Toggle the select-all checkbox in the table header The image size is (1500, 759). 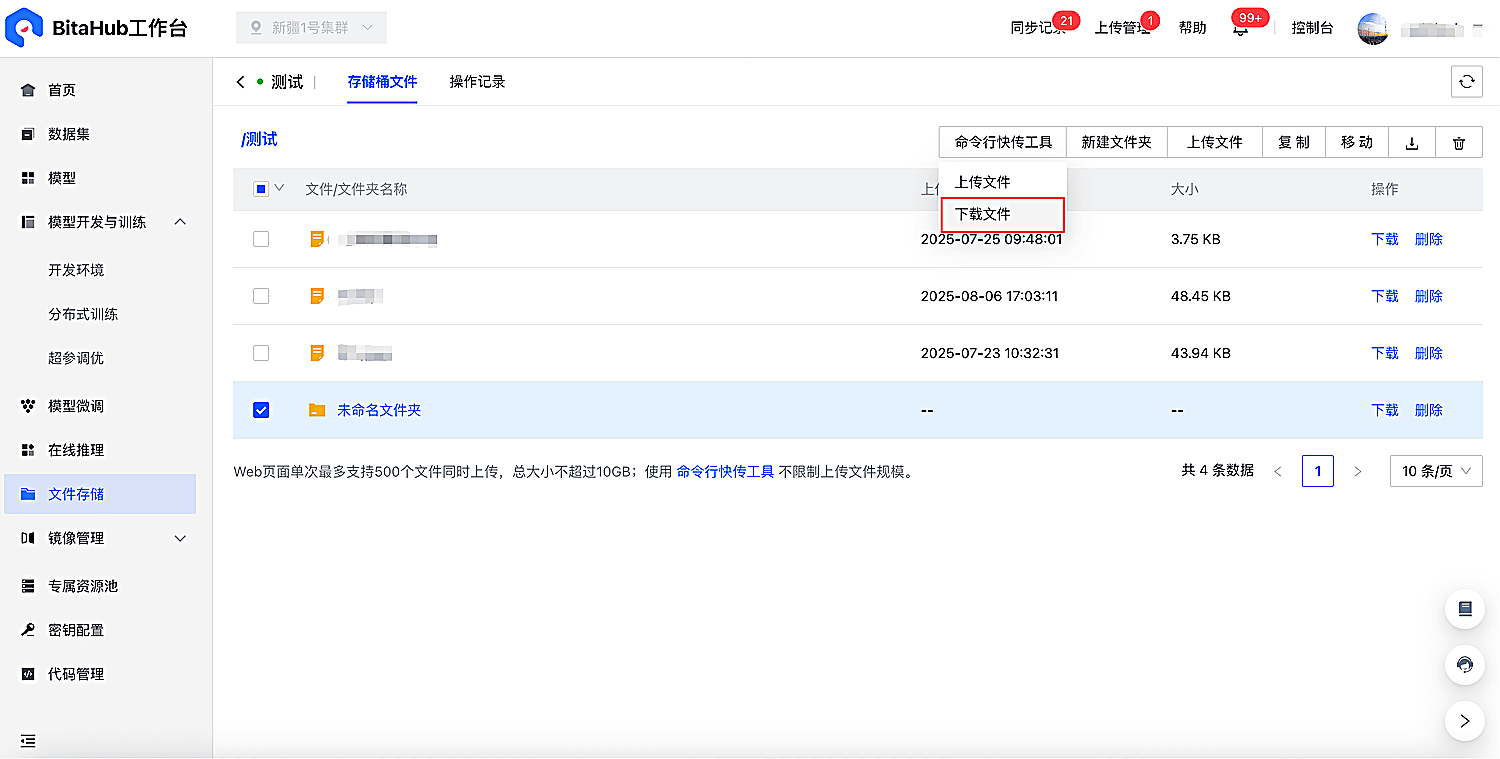pyautogui.click(x=261, y=188)
